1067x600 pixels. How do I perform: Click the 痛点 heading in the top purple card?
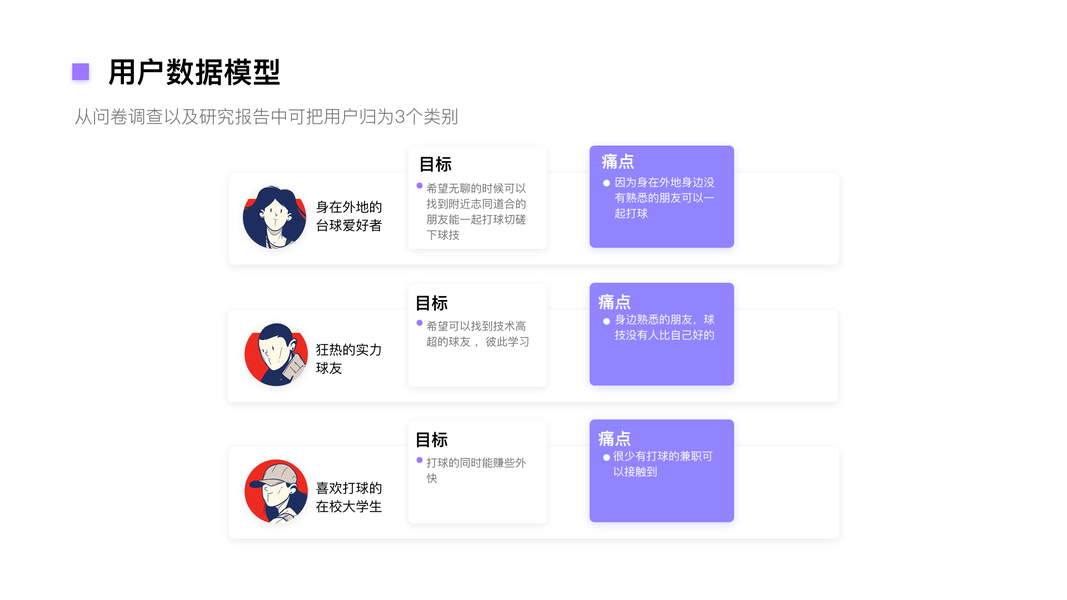(x=618, y=162)
